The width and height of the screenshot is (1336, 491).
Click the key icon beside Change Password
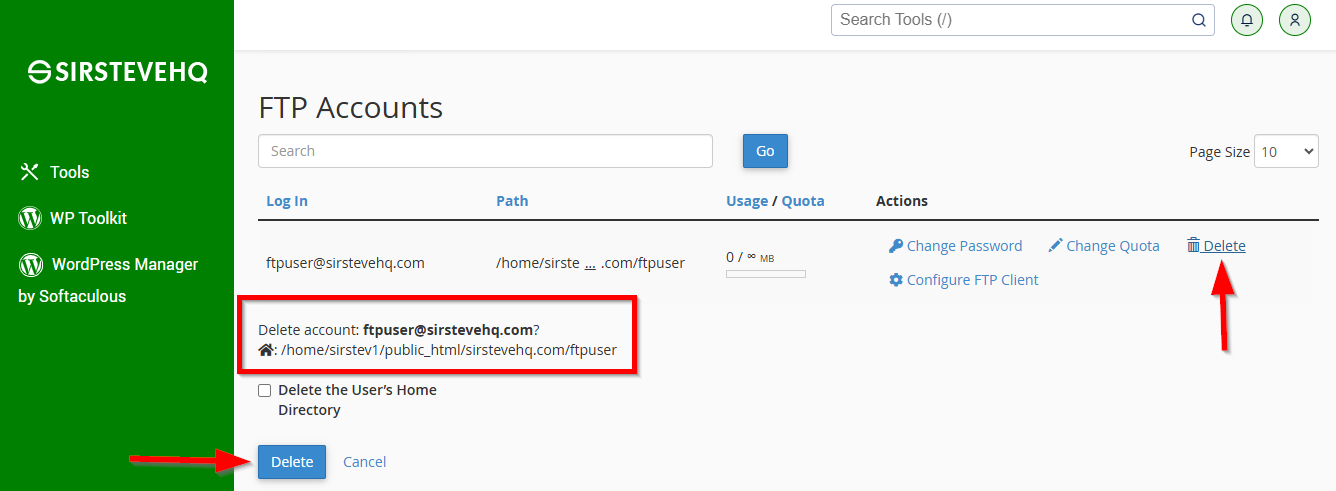tap(896, 246)
